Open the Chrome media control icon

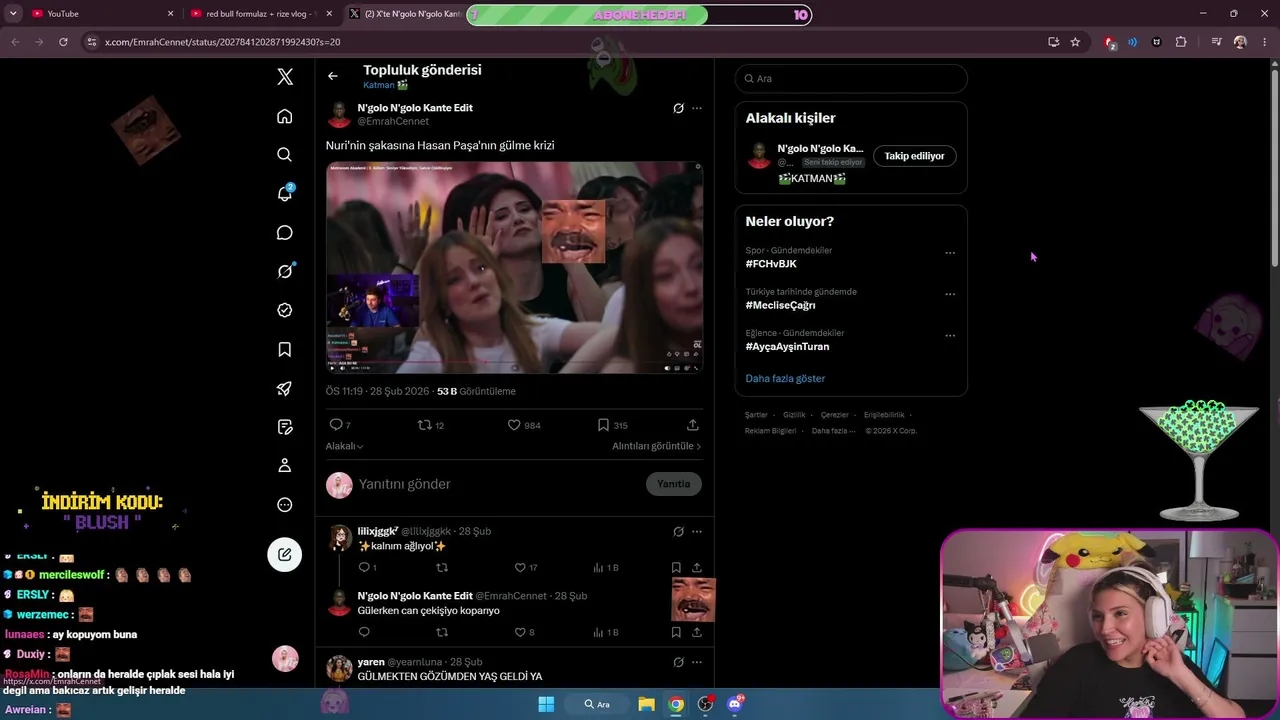[x=1216, y=42]
